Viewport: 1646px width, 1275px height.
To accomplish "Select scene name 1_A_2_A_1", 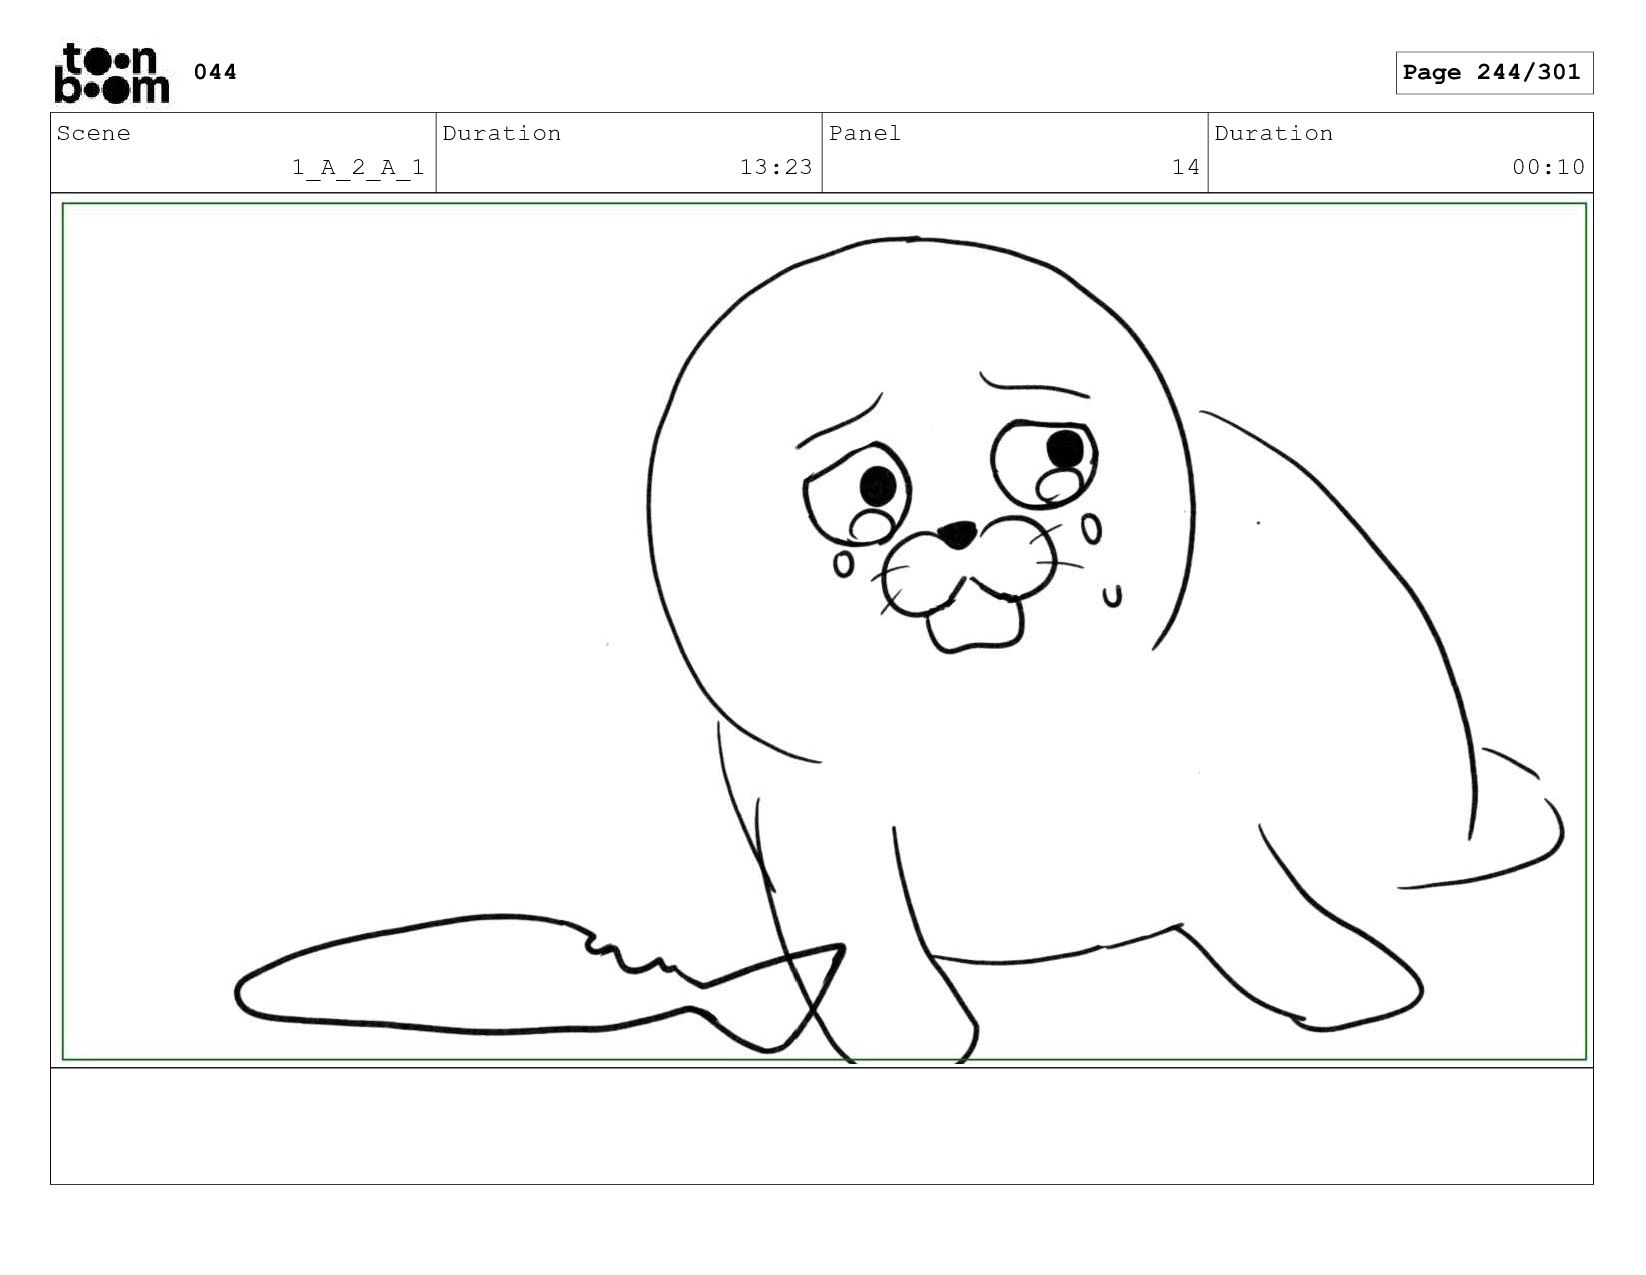I will (x=358, y=167).
